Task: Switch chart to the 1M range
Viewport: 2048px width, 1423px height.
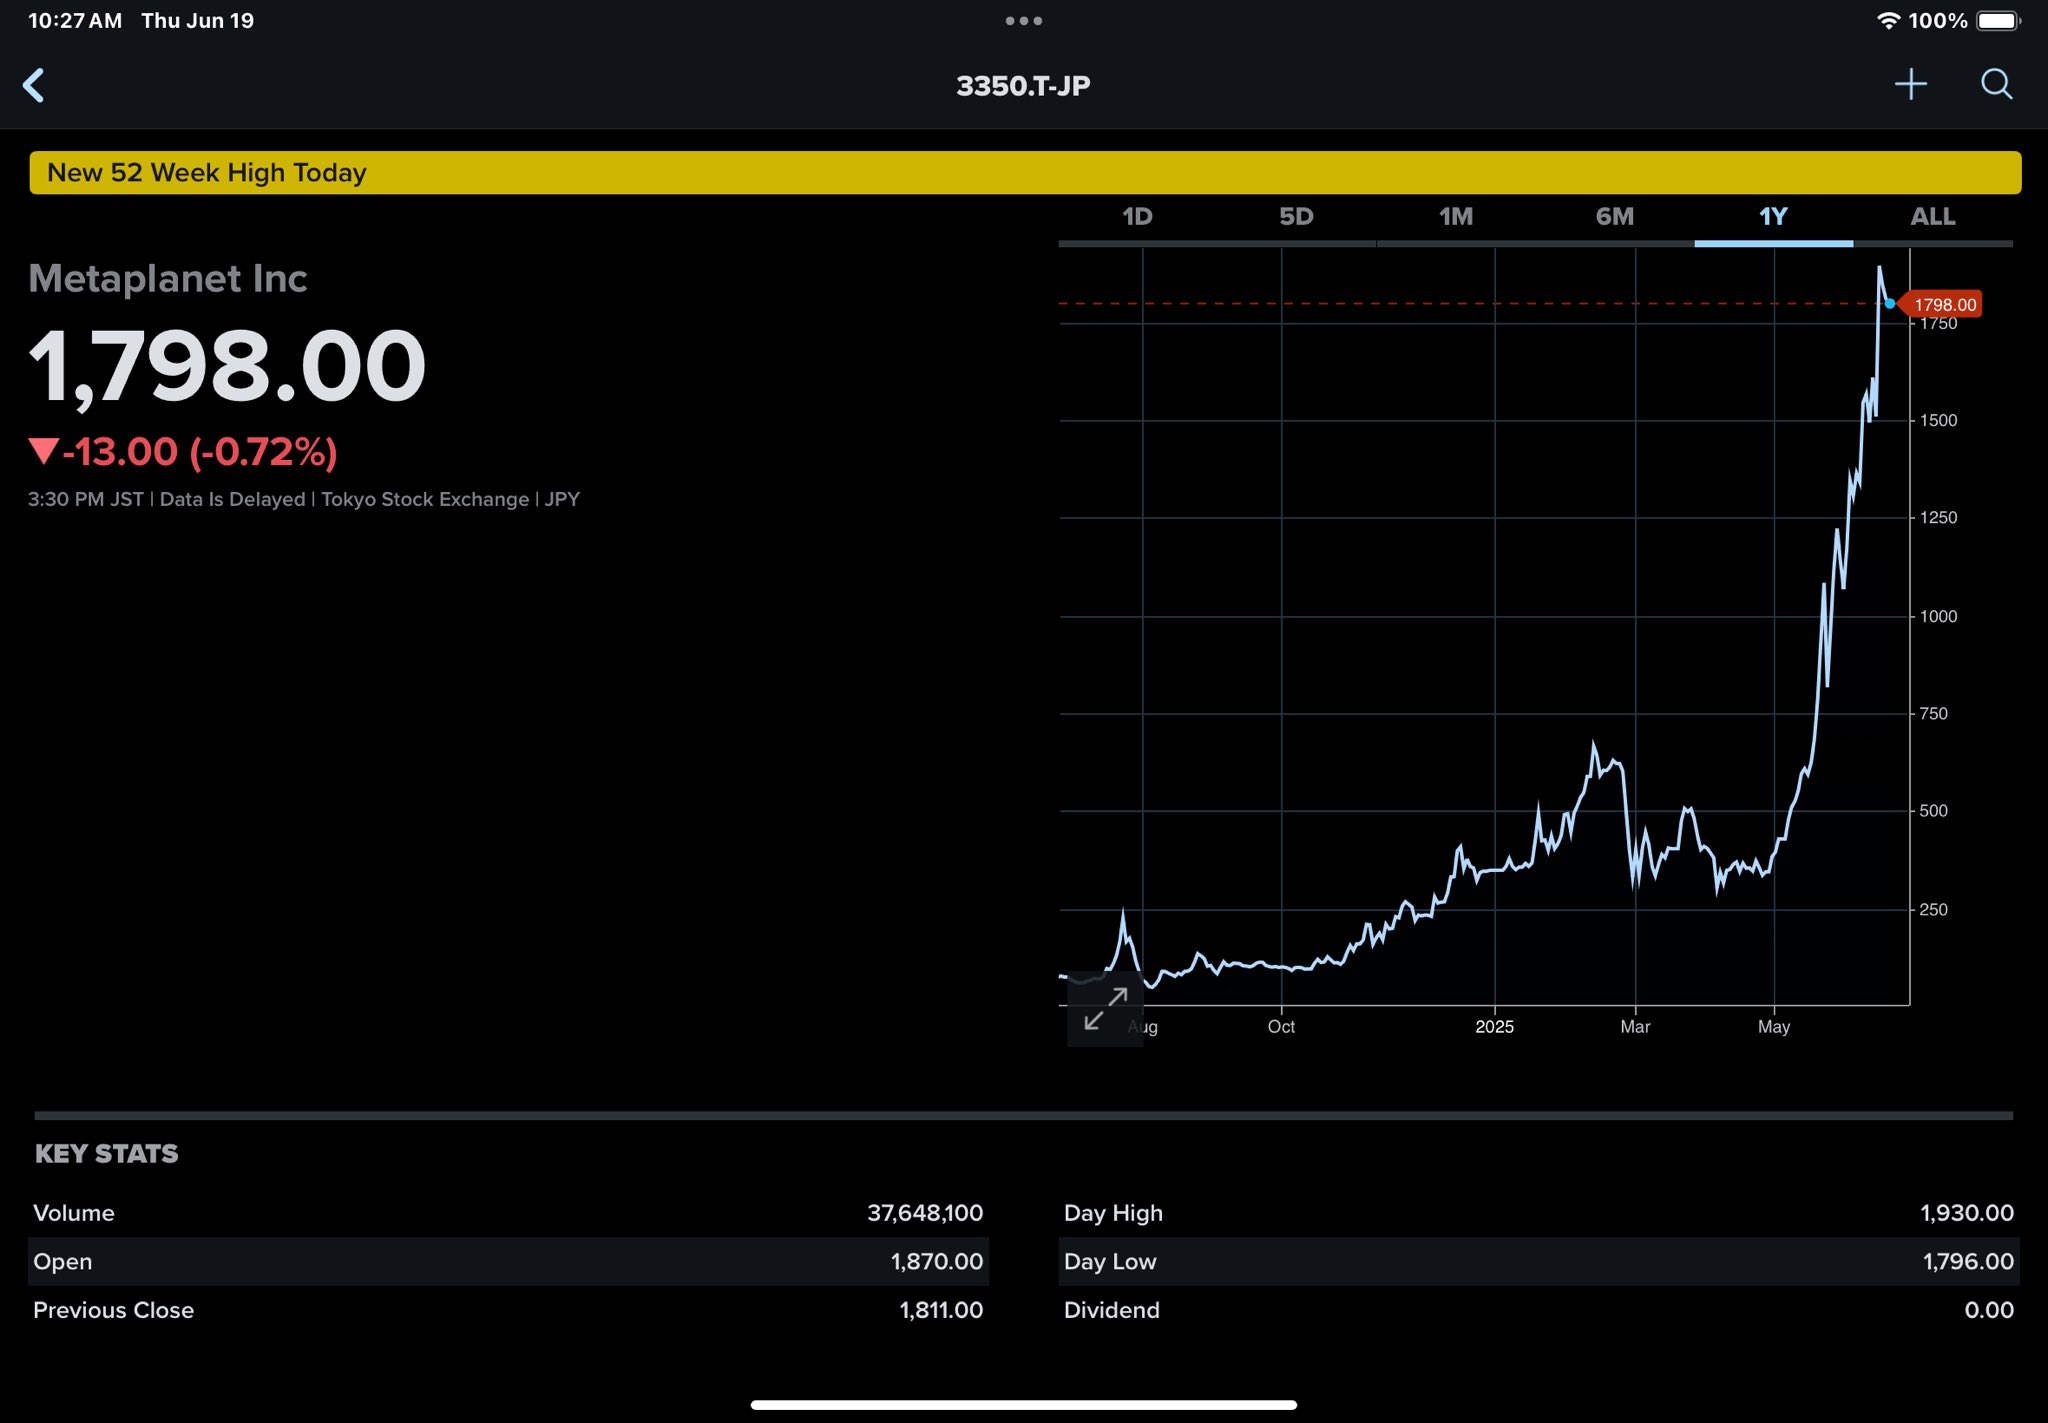Action: click(1456, 217)
